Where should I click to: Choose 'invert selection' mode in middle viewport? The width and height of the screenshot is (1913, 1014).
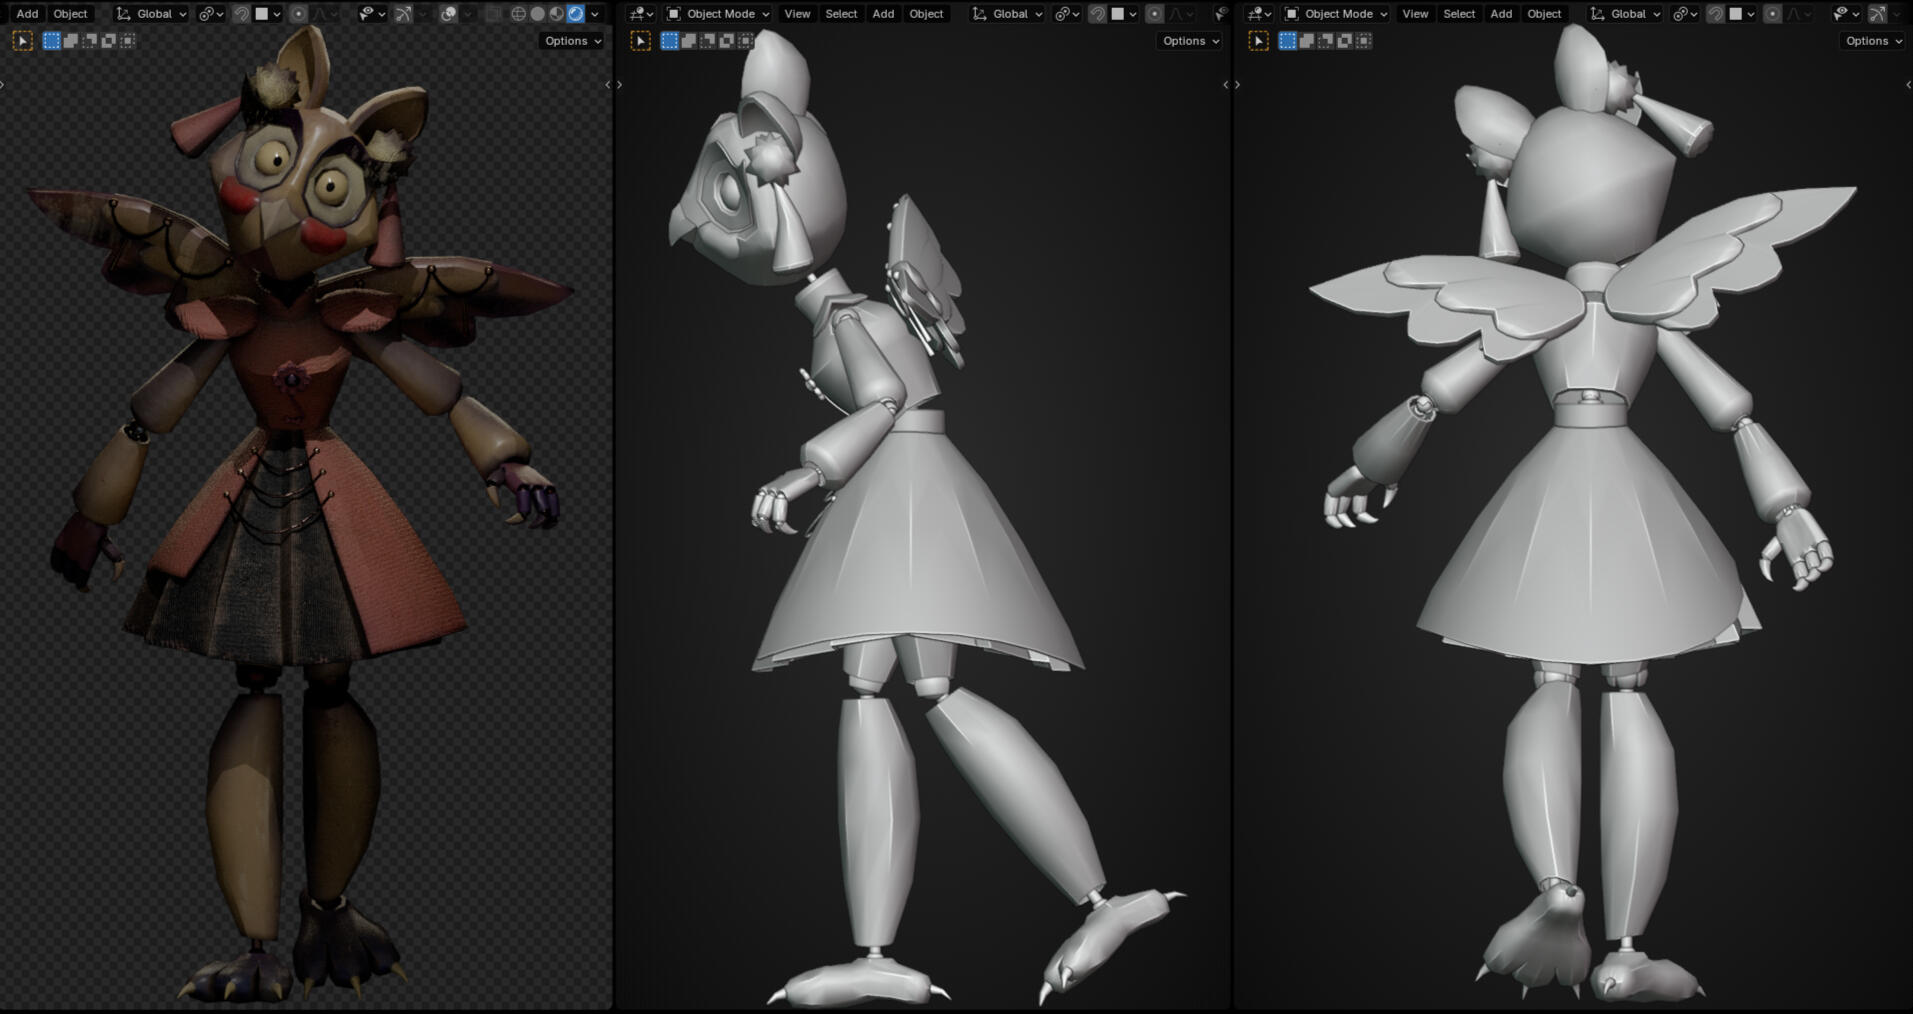[727, 41]
